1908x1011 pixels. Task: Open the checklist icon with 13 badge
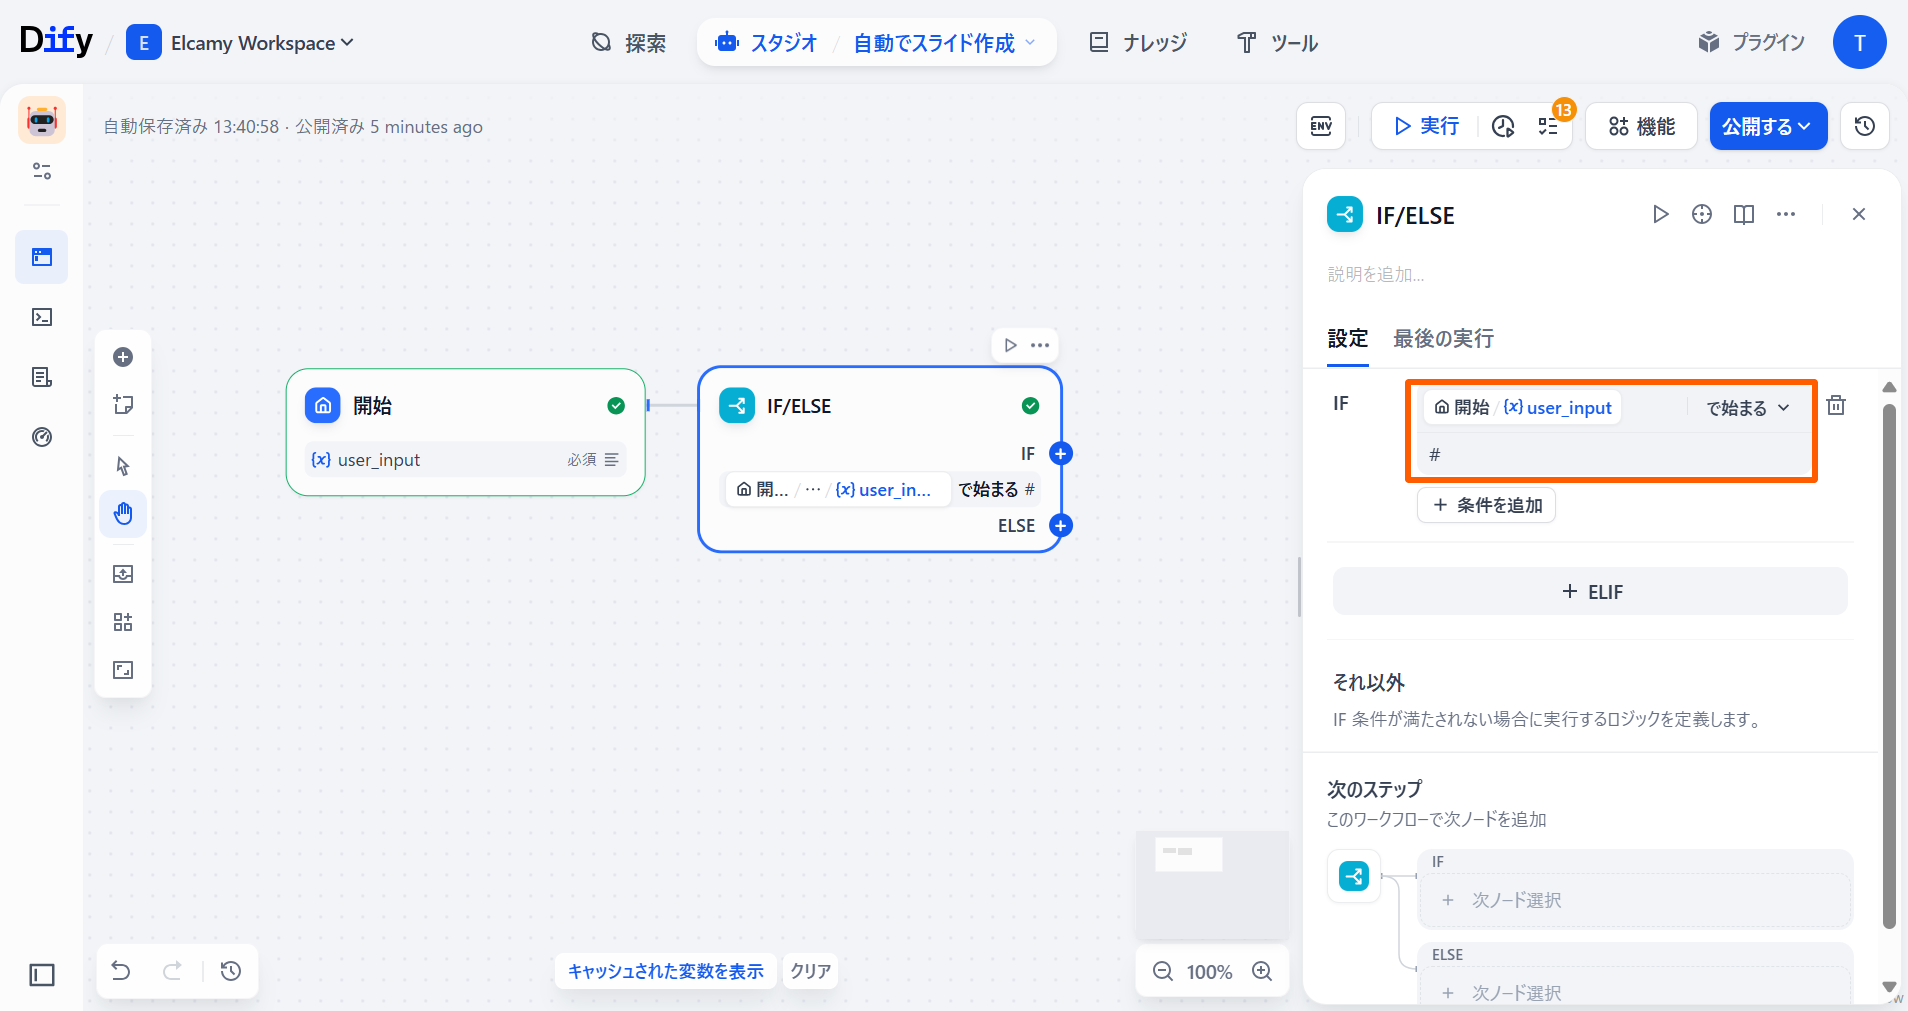1548,126
